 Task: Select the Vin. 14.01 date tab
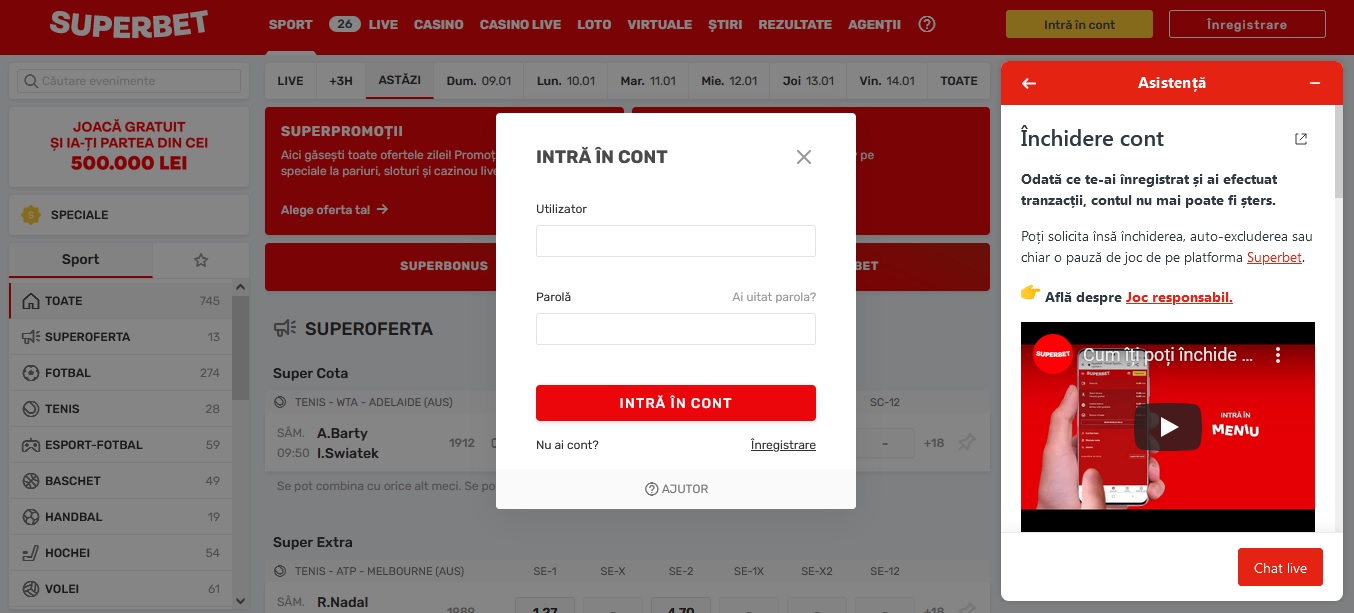point(887,81)
